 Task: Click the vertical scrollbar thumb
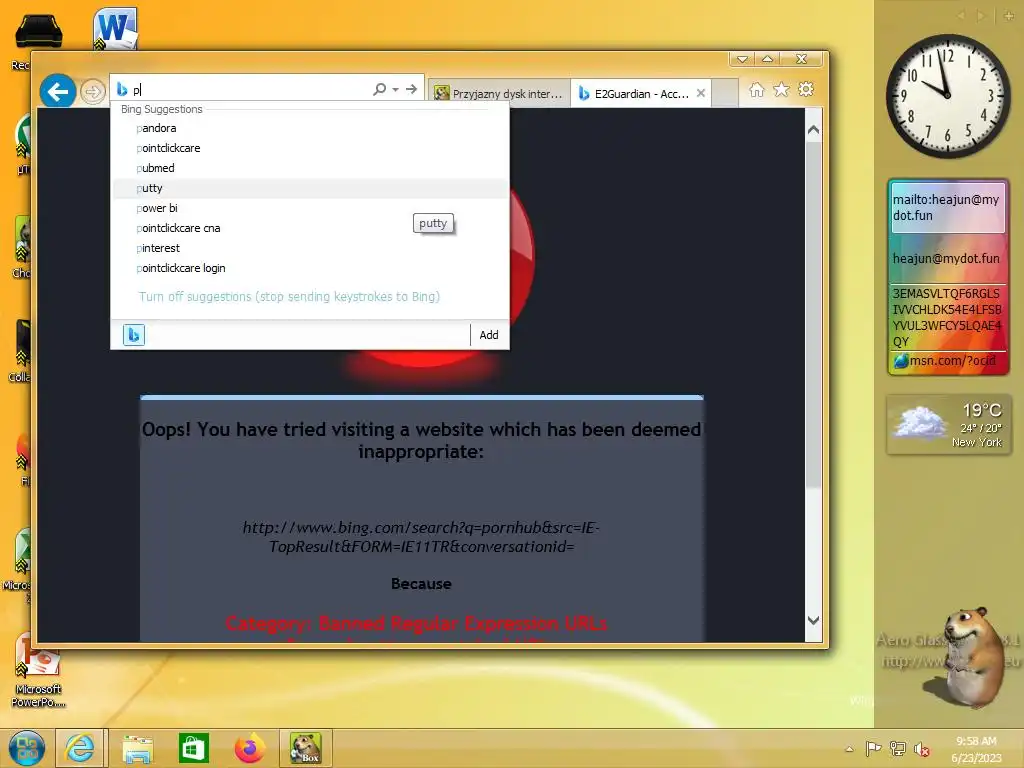coord(813,313)
